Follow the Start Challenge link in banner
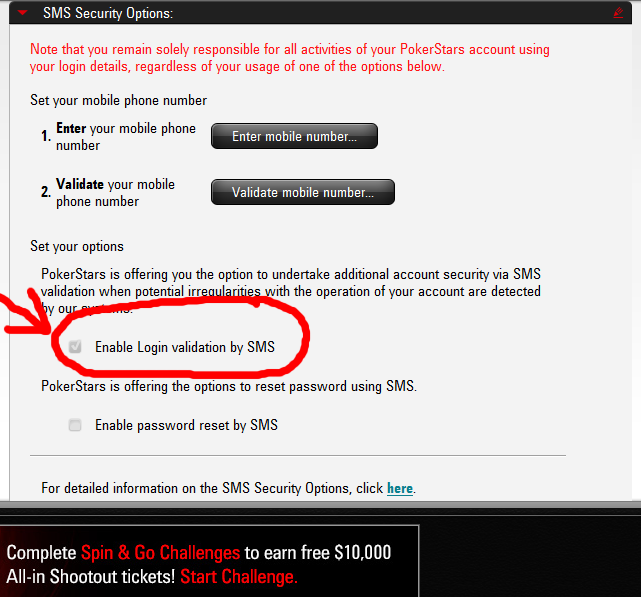641x597 pixels. [x=239, y=577]
